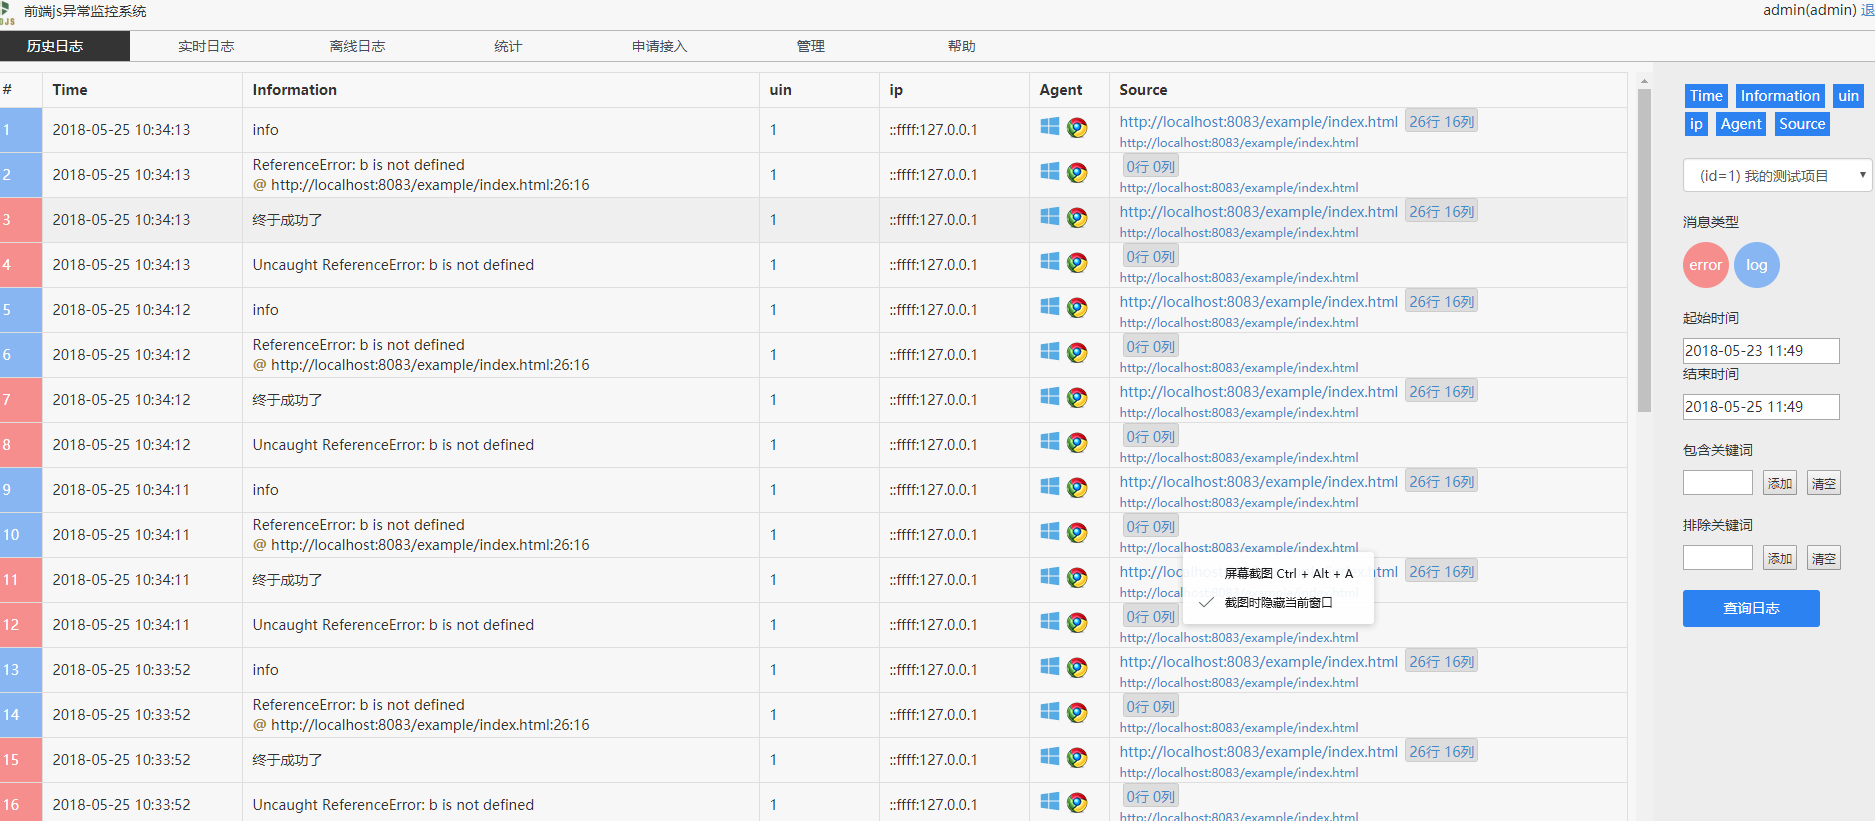The image size is (1875, 821).
Task: Click the Windows icon in row 3
Action: 1049,217
